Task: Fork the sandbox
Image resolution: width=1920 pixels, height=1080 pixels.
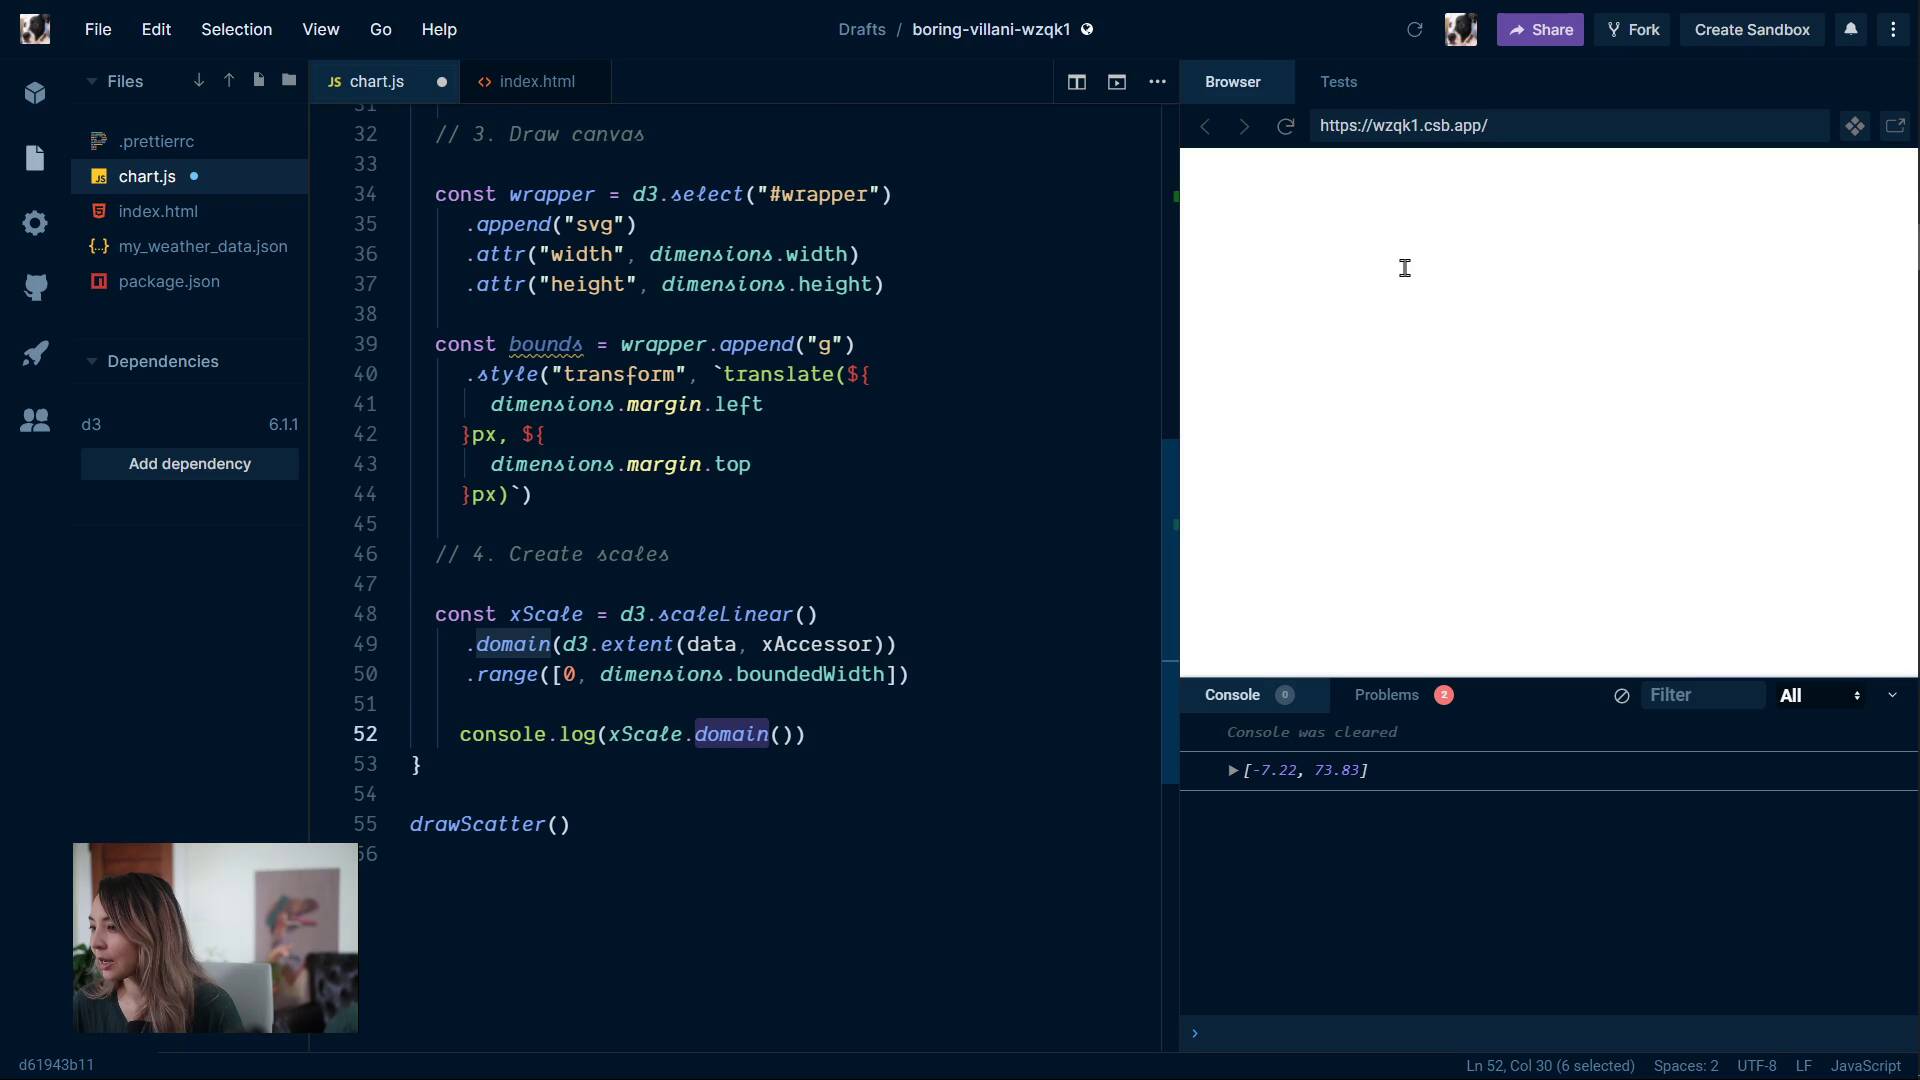Action: click(x=1632, y=29)
